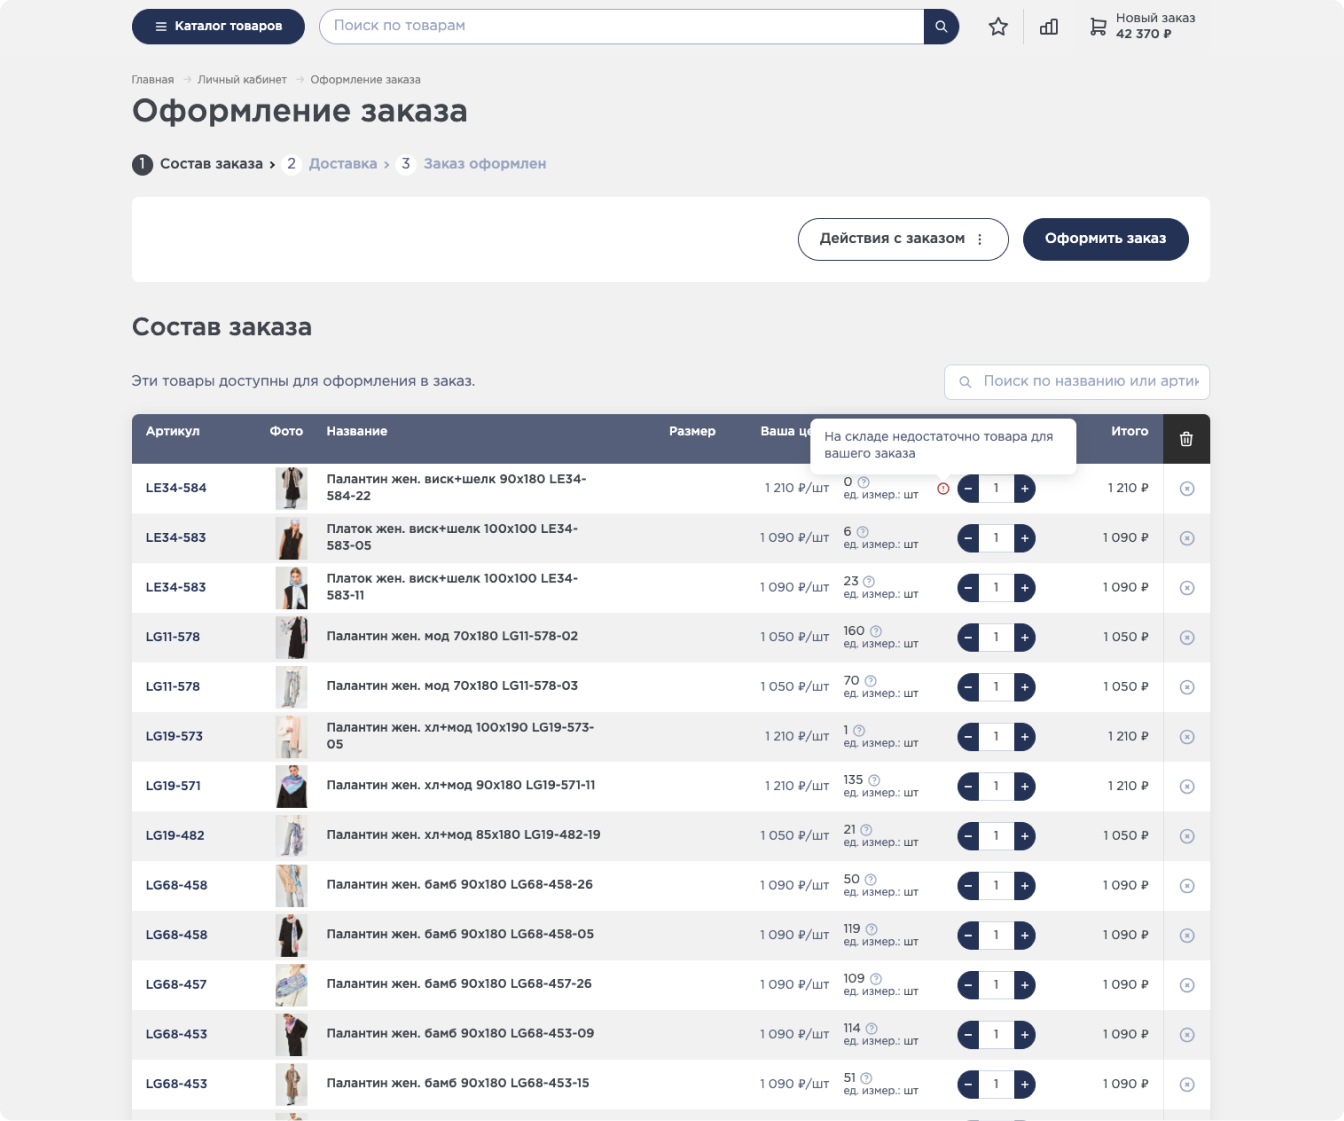
Task: Increase quantity for Палантин LG68-458-26
Action: (x=1024, y=886)
